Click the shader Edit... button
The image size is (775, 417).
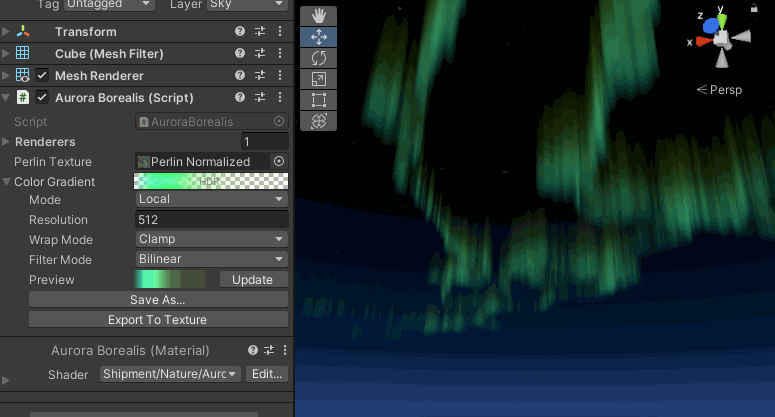click(267, 374)
